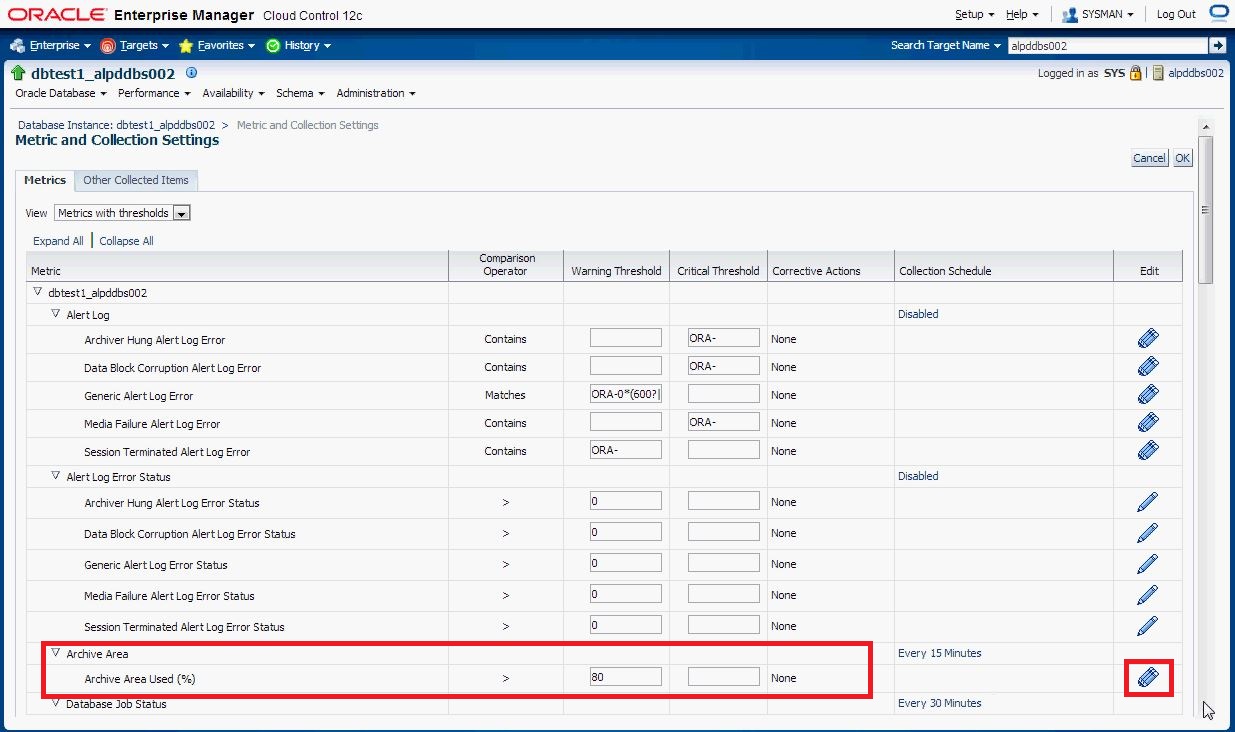
Task: Click Generic Alert Log Error warning threshold field
Action: pyautogui.click(x=626, y=394)
